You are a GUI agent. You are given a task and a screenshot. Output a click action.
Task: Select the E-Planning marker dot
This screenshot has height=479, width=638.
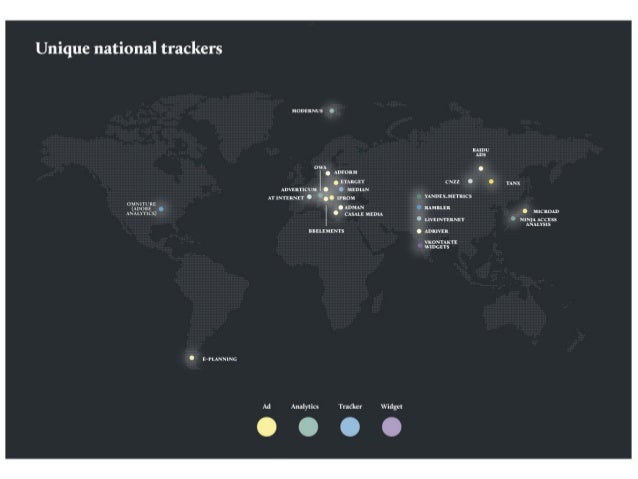192,358
